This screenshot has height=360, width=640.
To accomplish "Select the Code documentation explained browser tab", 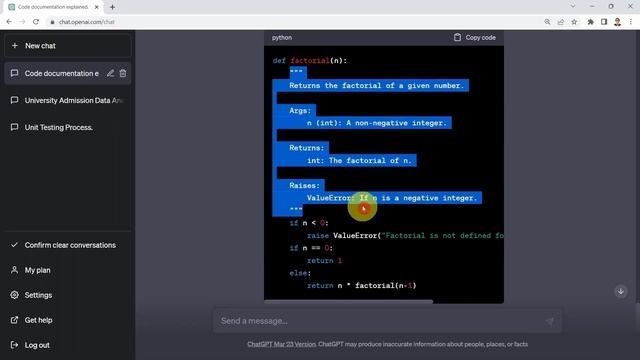I will pos(53,7).
